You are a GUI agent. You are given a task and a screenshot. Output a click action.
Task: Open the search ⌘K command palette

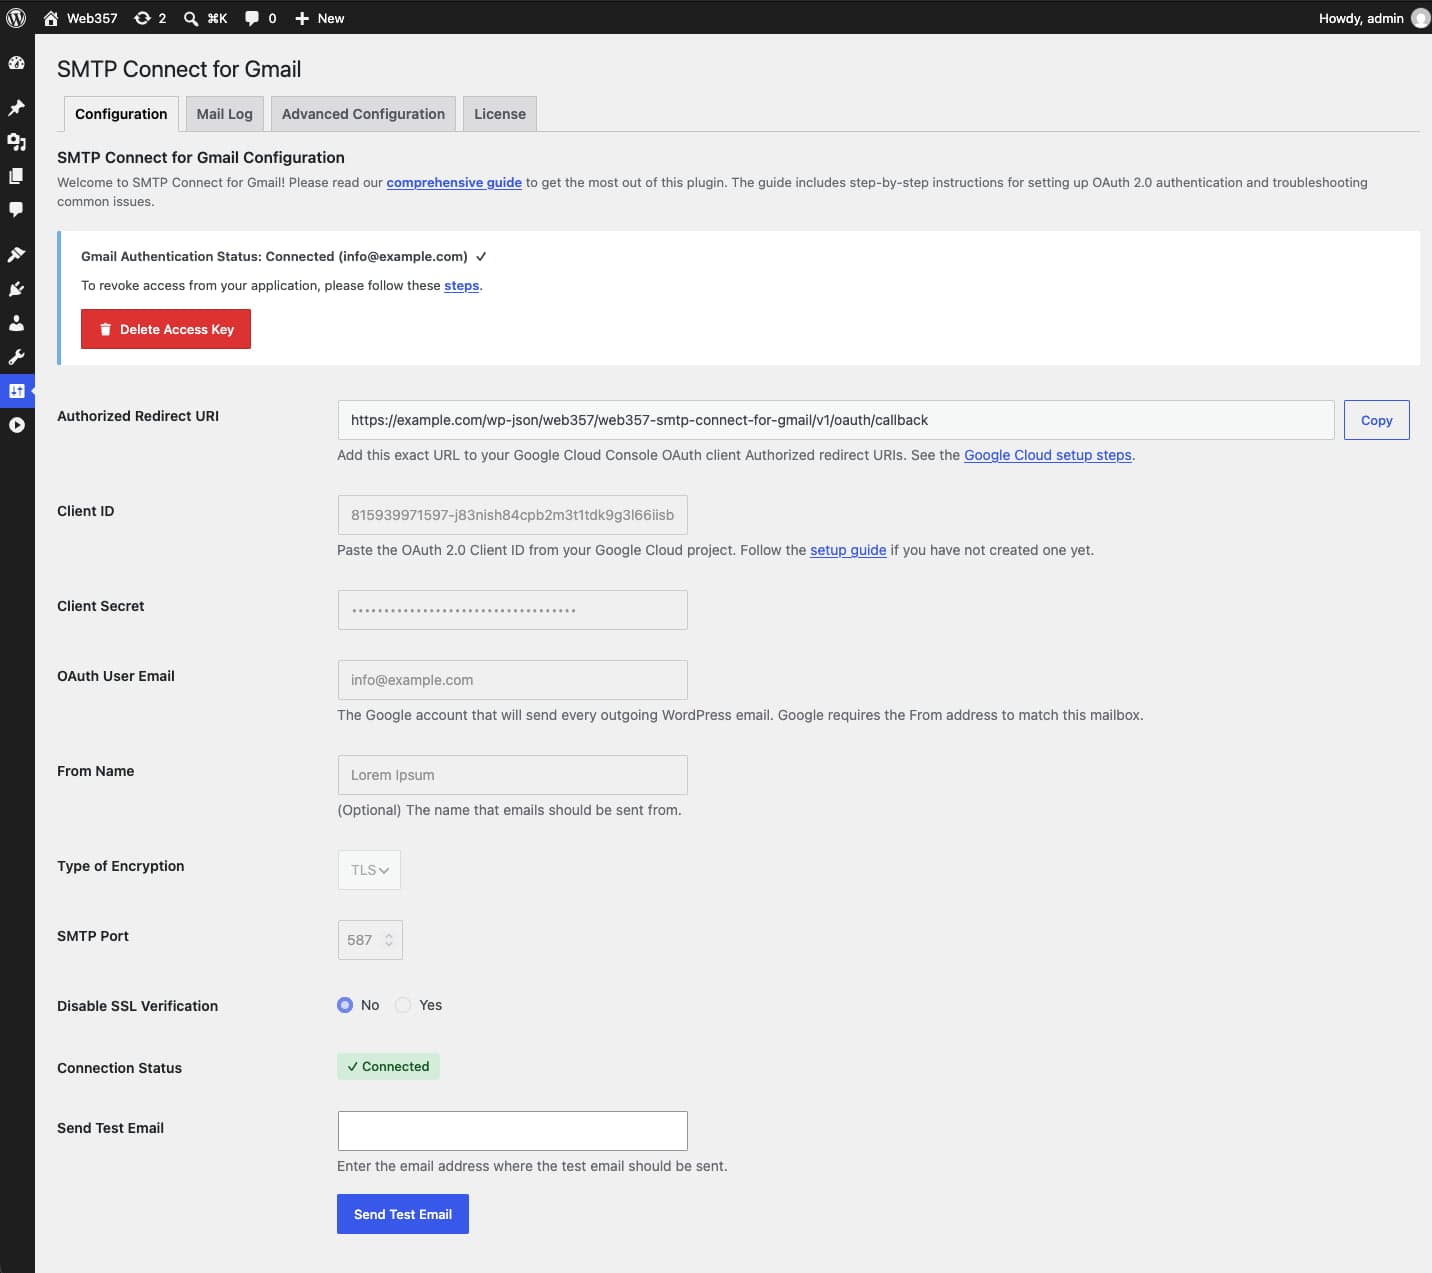pos(205,18)
